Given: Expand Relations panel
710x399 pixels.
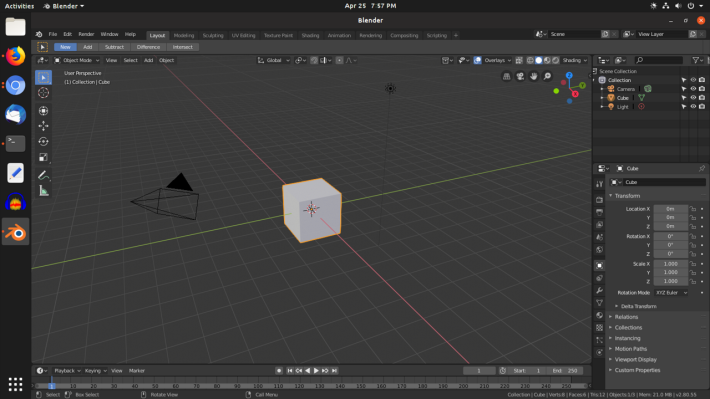Looking at the screenshot, I should pyautogui.click(x=626, y=317).
